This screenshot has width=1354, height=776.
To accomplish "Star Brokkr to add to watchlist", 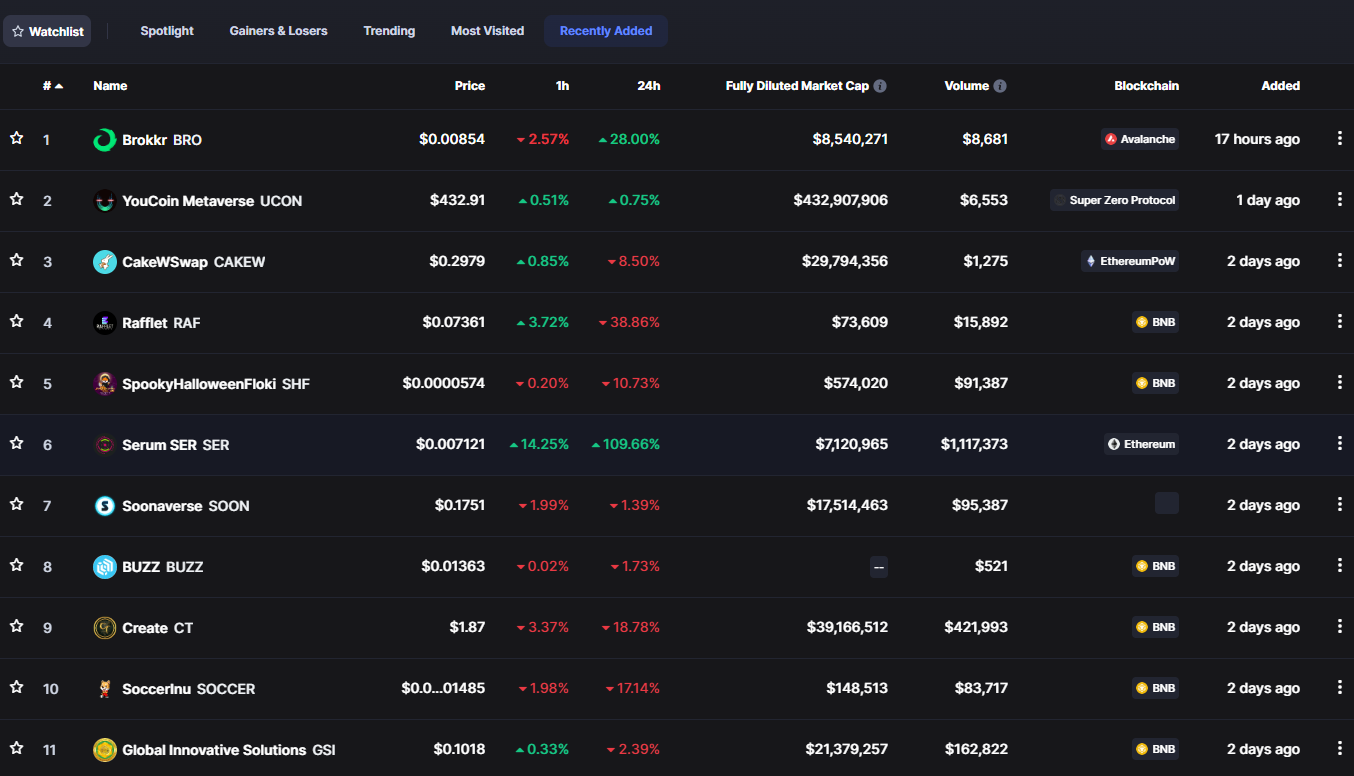I will (x=16, y=138).
